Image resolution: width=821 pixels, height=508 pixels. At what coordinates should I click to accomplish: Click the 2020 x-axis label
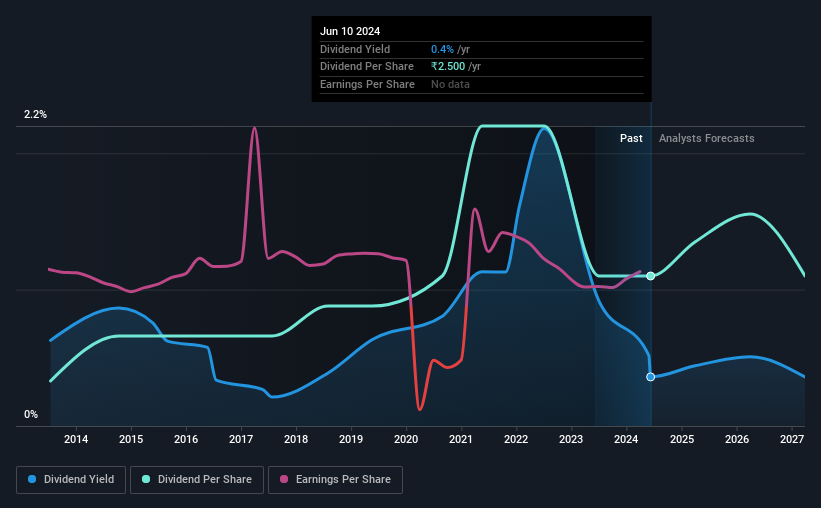[406, 439]
